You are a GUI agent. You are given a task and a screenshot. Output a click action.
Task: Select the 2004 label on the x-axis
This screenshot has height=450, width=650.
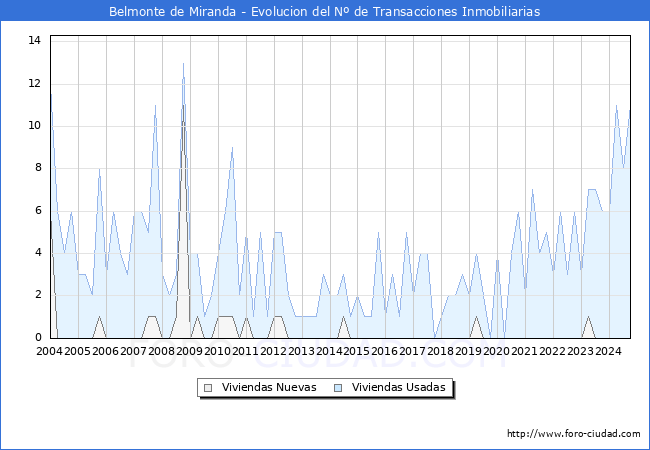pos(50,352)
